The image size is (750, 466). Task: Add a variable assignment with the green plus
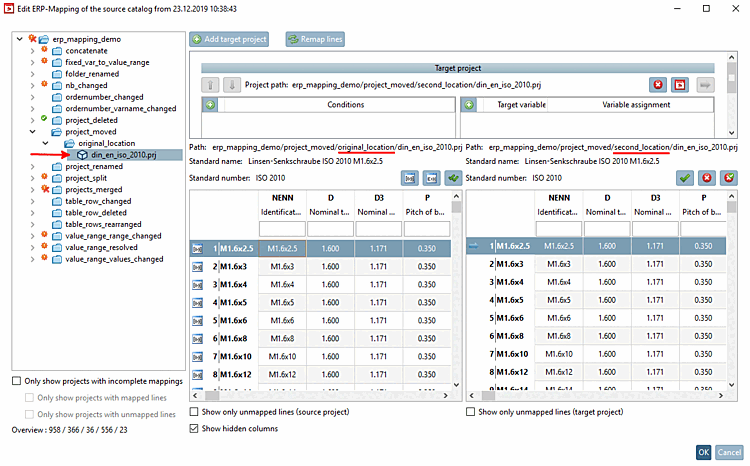point(469,105)
